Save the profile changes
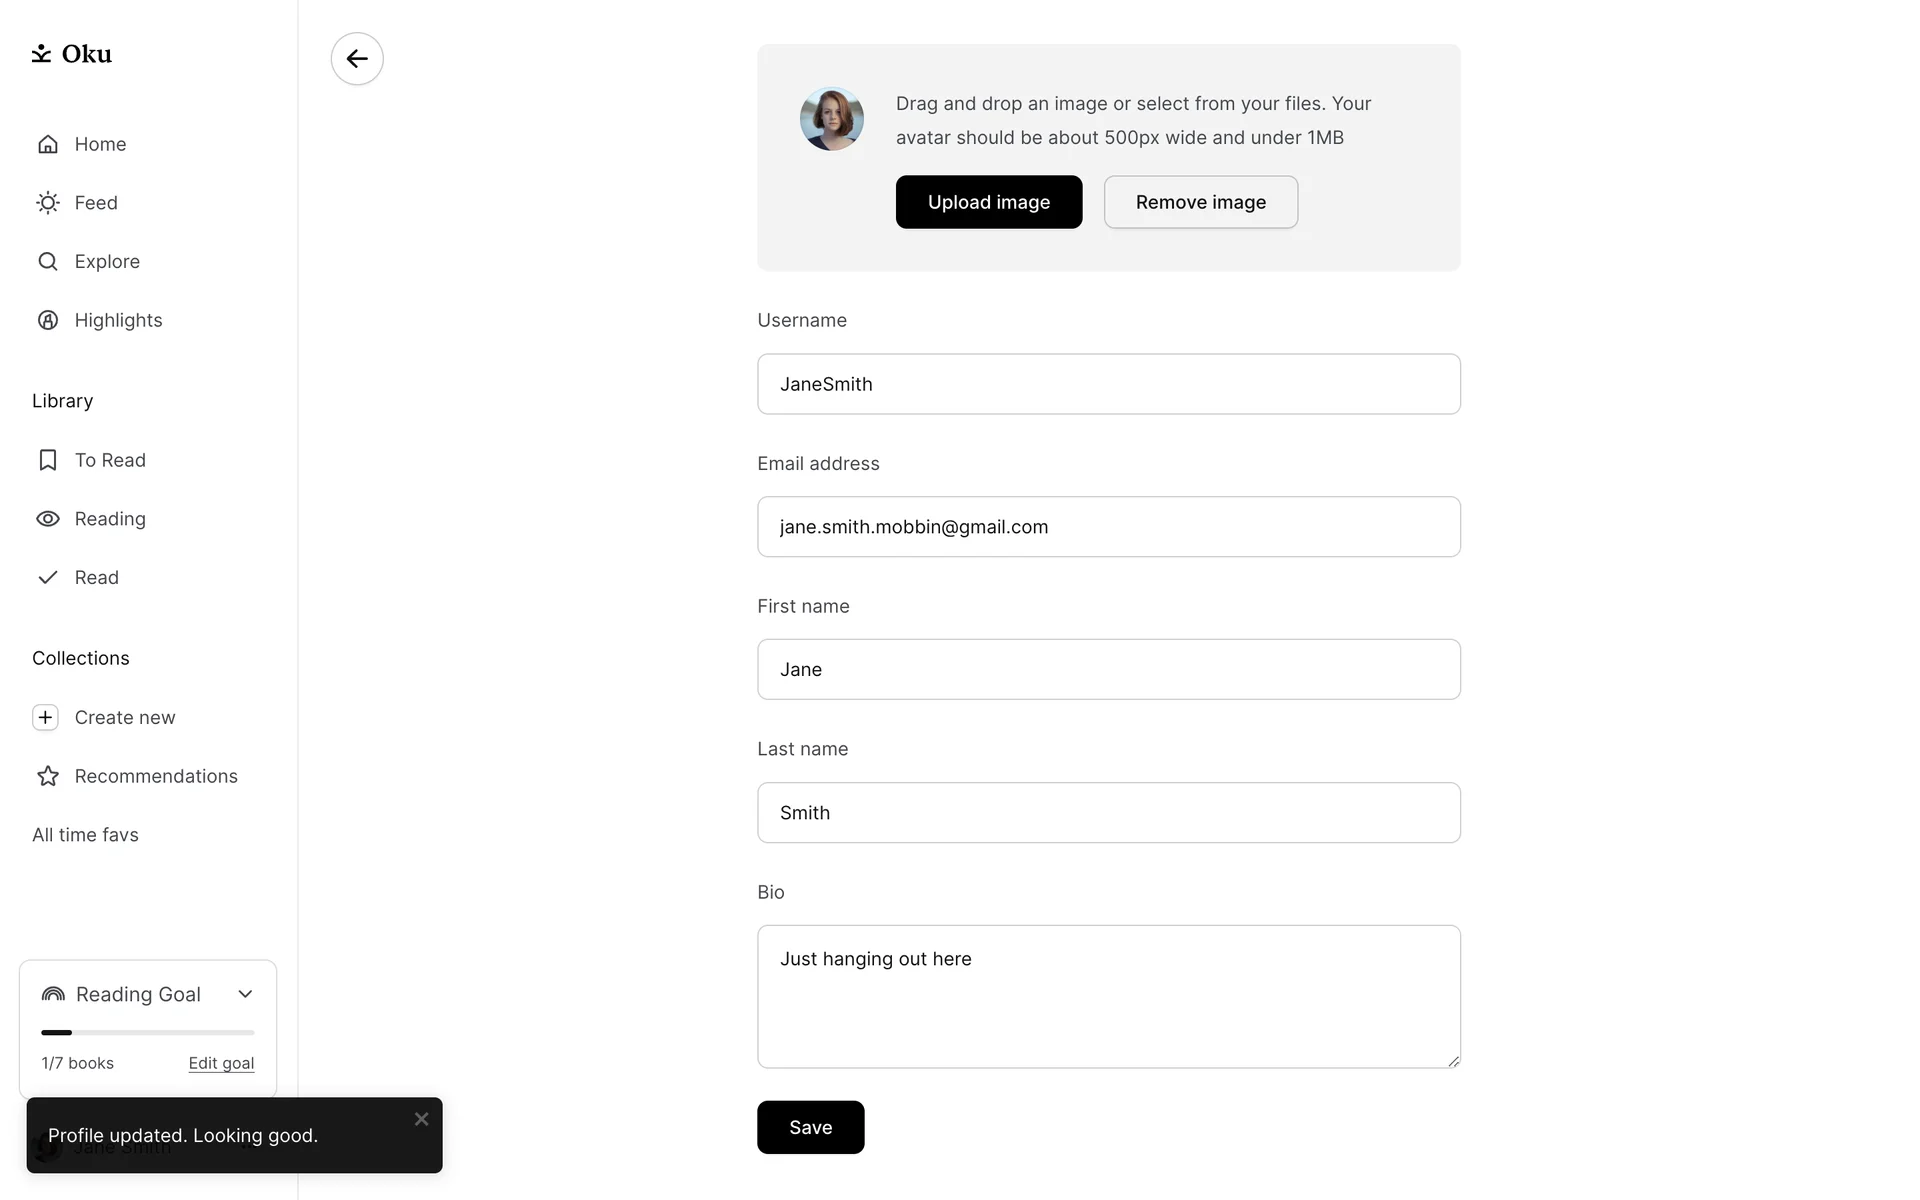 [810, 1127]
